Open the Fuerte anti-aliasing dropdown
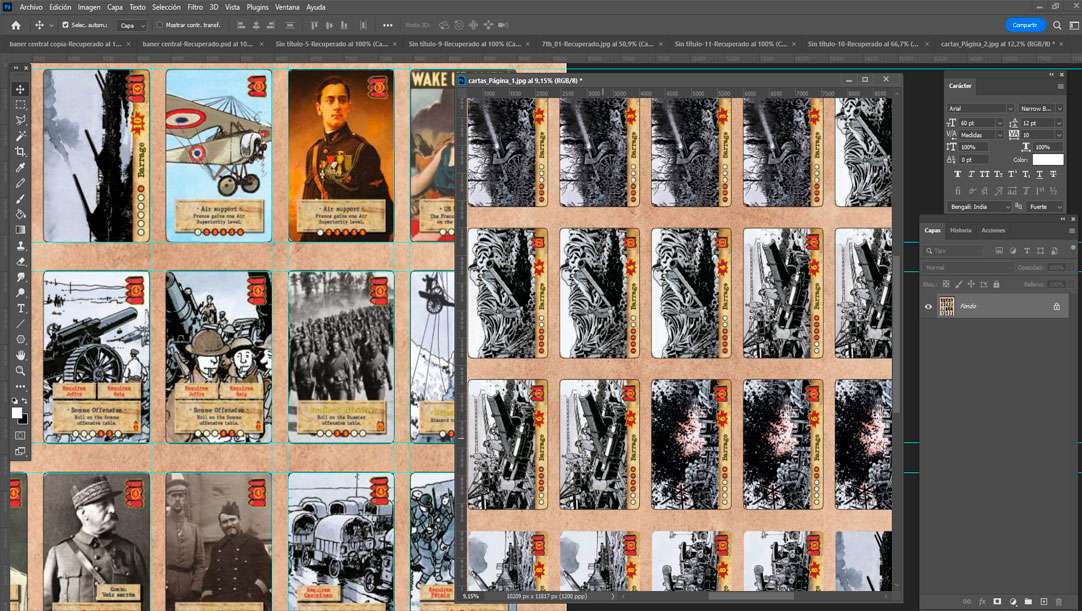The height and width of the screenshot is (611, 1082). 1045,206
